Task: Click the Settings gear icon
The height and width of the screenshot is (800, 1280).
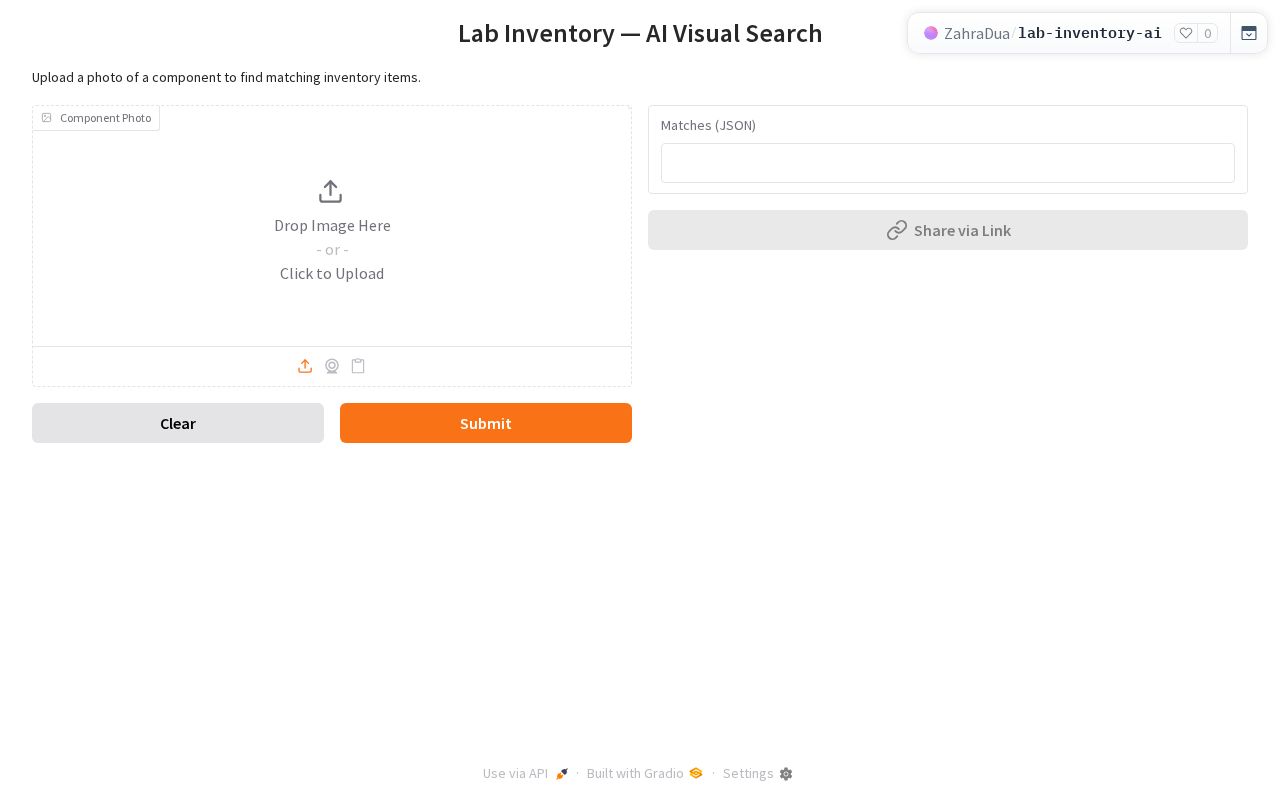Action: [x=786, y=774]
